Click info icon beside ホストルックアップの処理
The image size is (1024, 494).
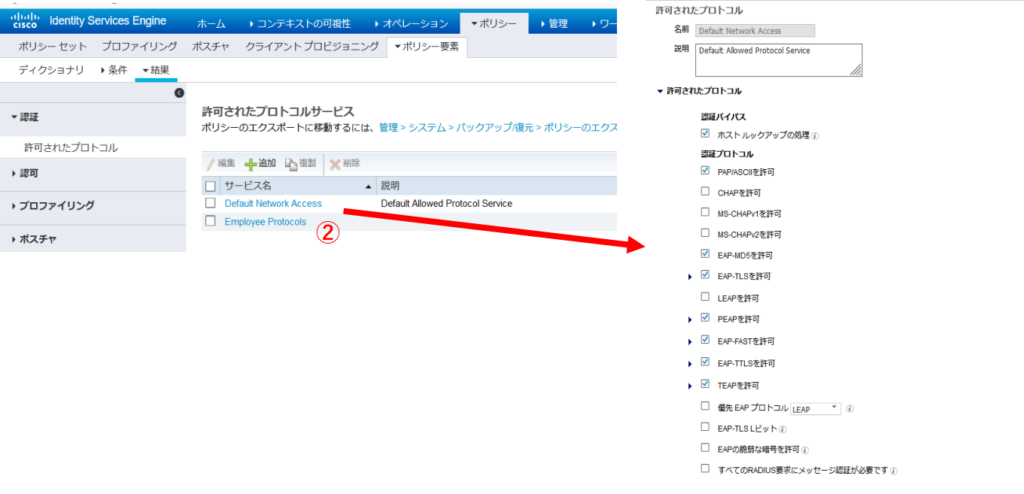click(815, 135)
